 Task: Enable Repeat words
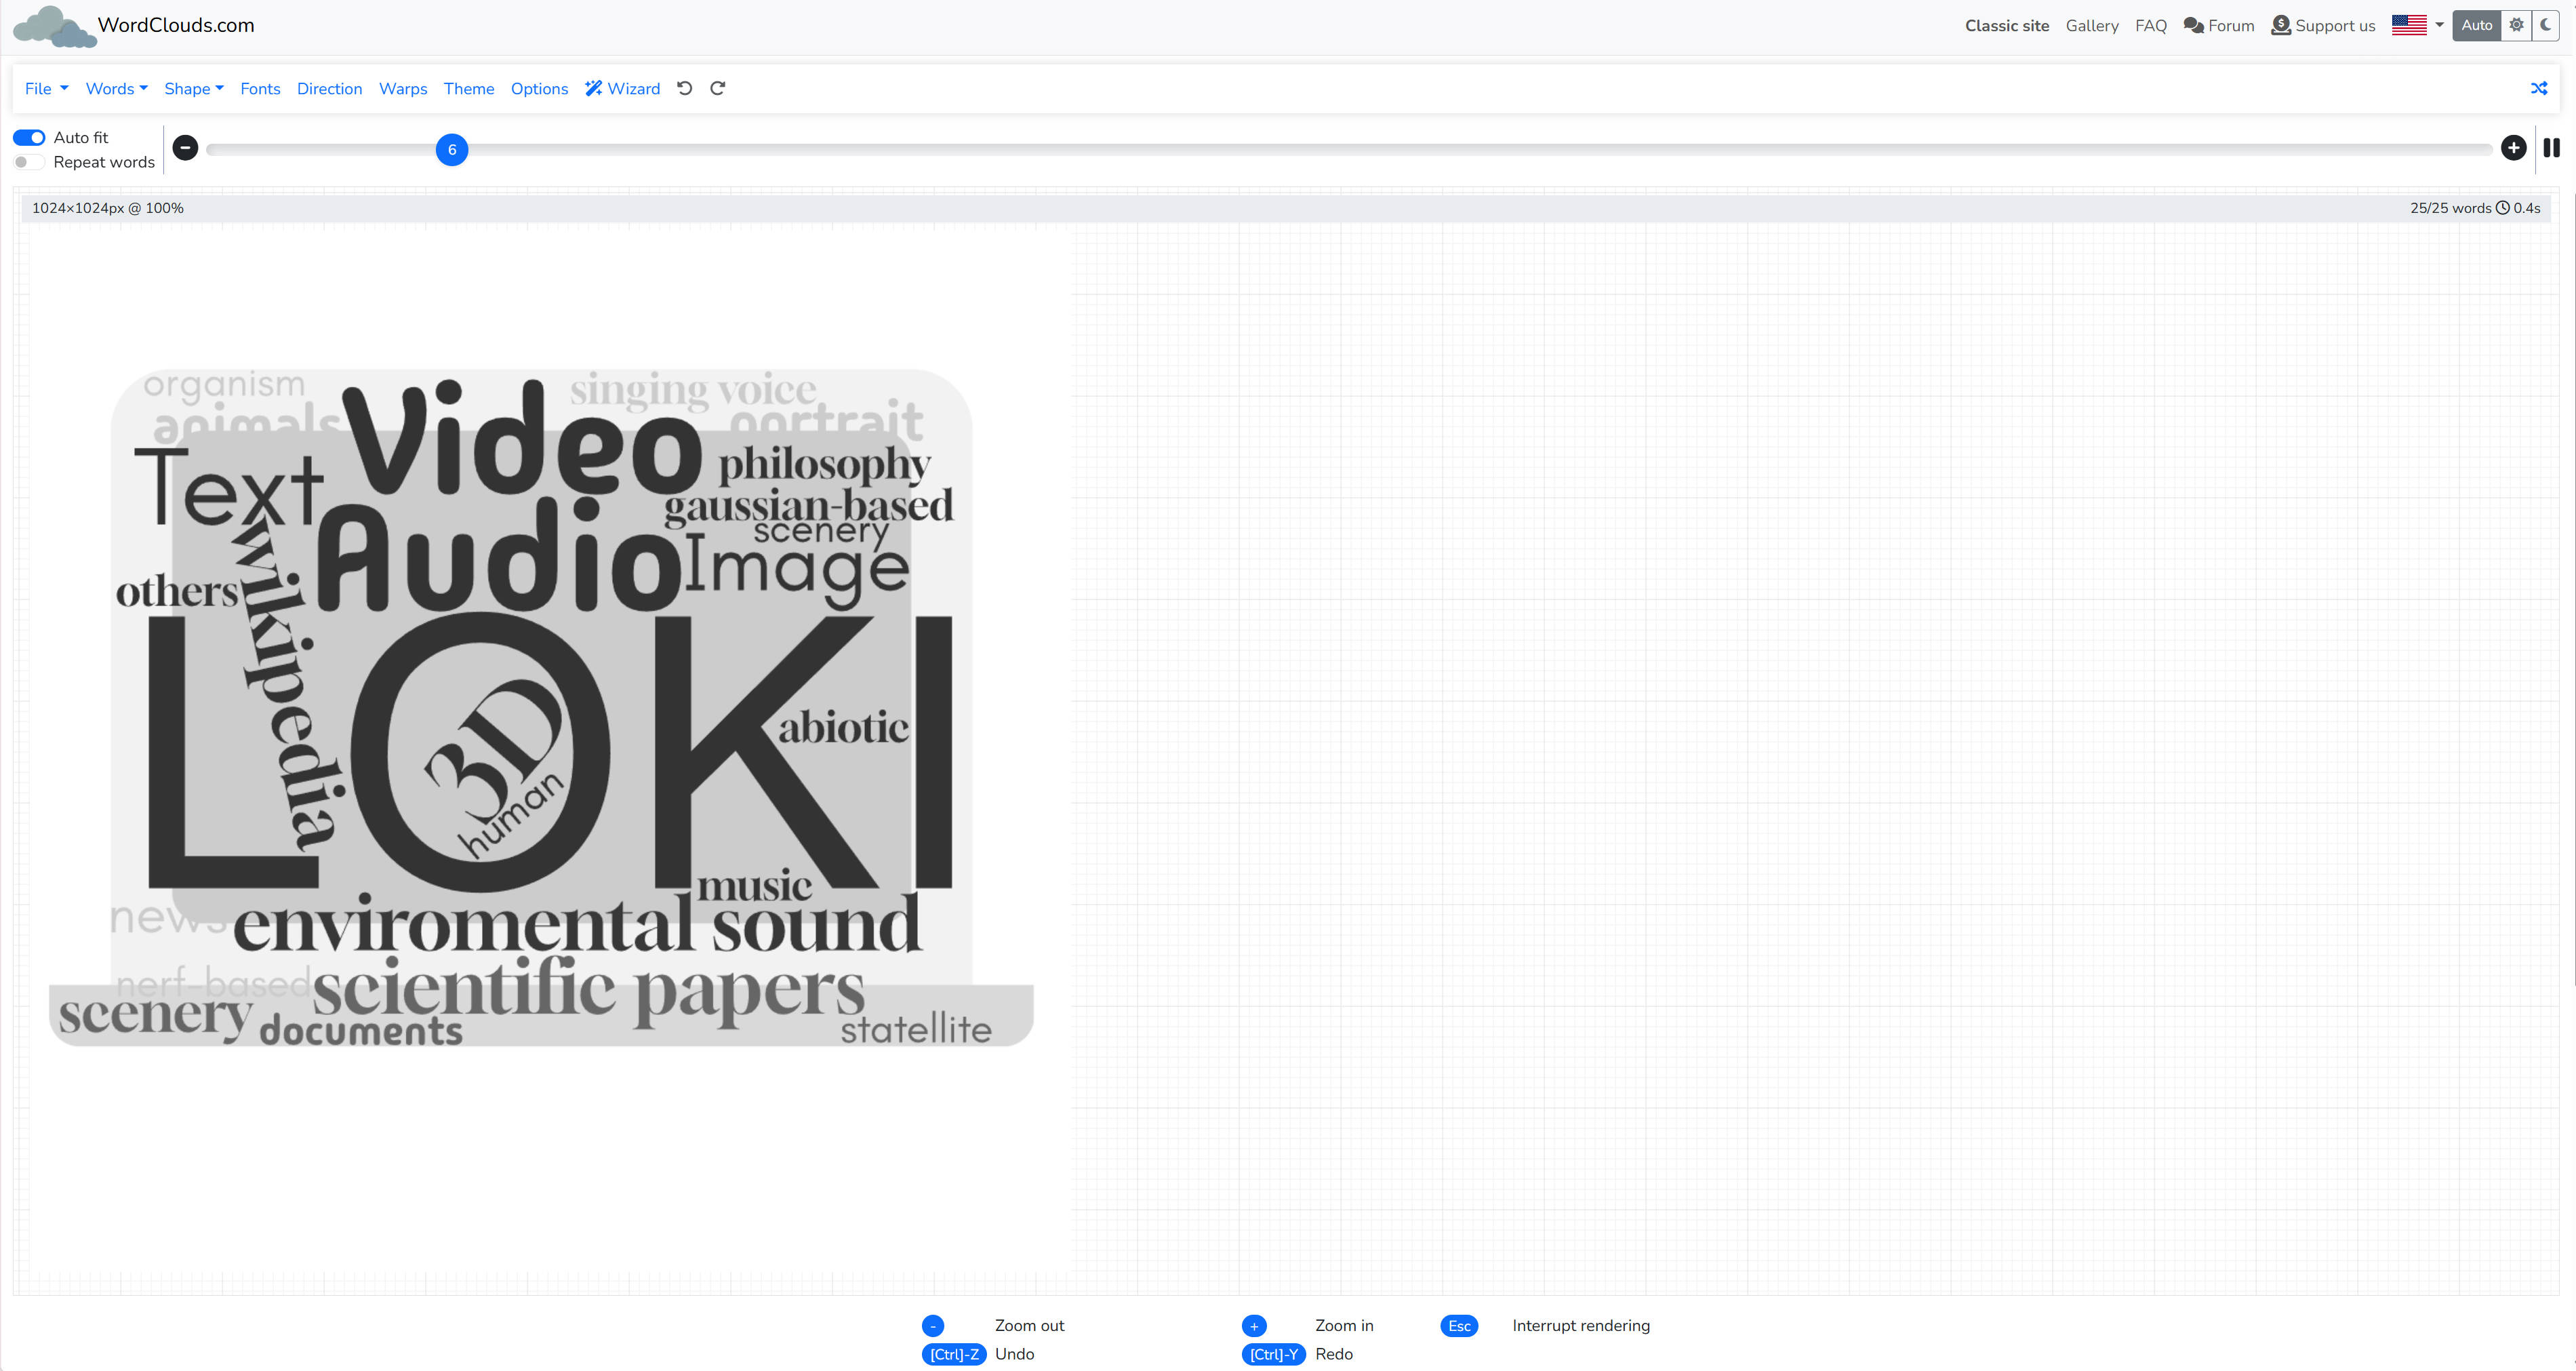pos(28,161)
